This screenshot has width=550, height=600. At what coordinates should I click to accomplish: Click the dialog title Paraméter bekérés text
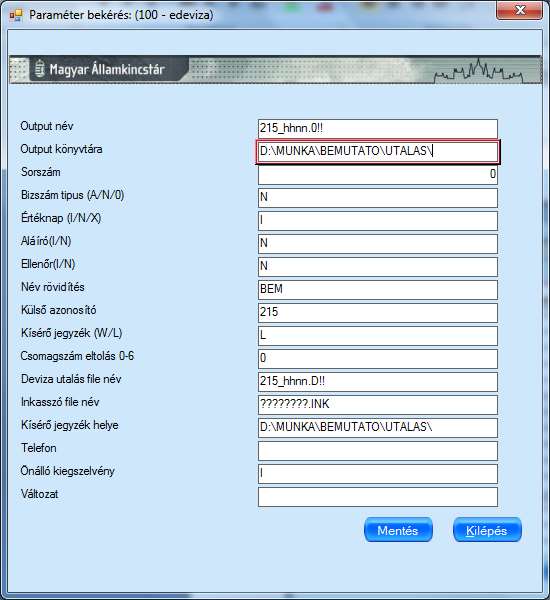121,15
